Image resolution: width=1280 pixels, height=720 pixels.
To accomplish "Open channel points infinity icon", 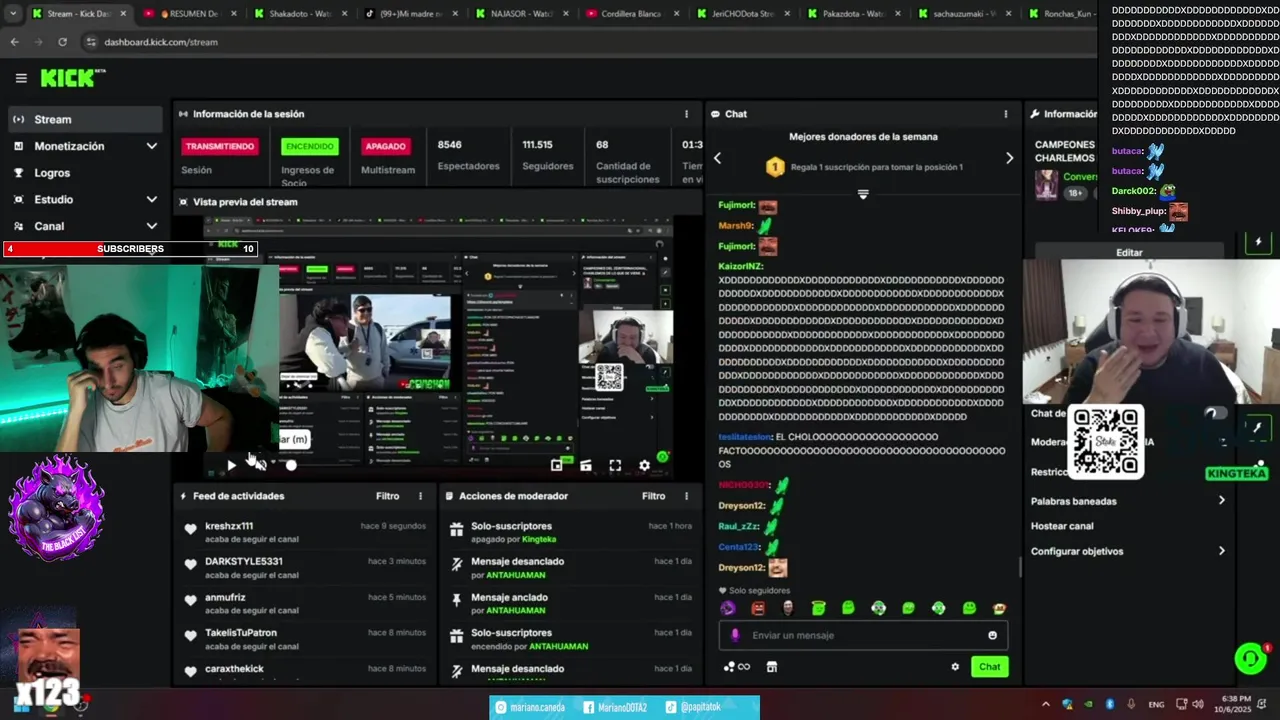I will point(737,667).
